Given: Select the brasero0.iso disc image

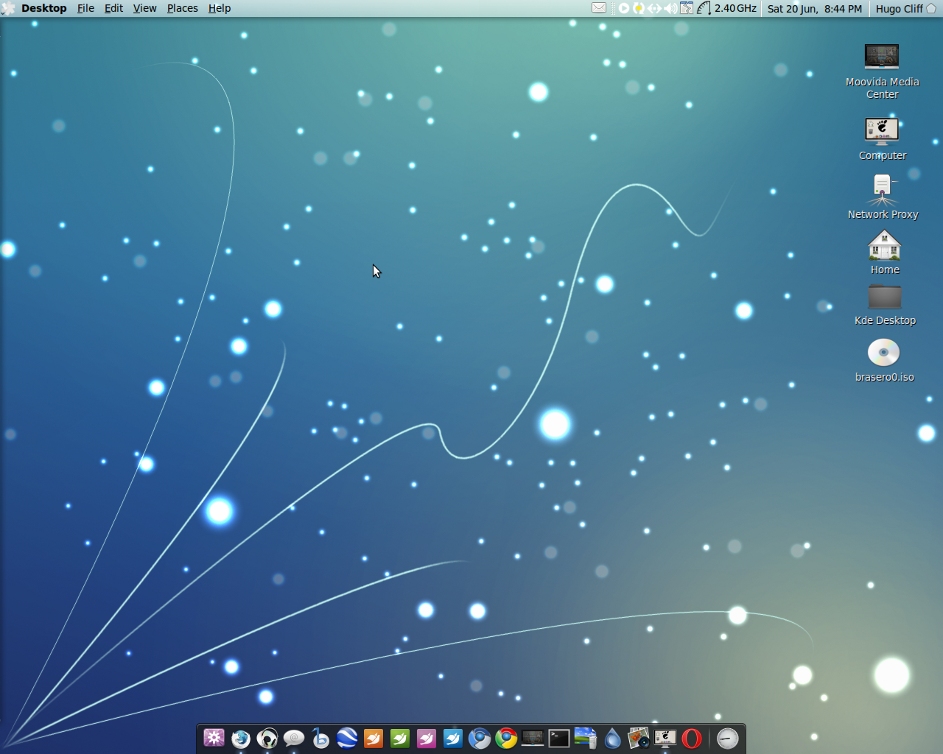Looking at the screenshot, I should pos(884,360).
